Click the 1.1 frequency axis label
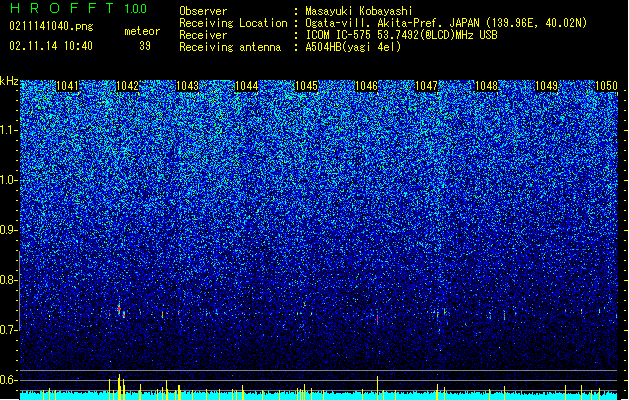Image resolution: width=629 pixels, height=400 pixels. coord(8,130)
